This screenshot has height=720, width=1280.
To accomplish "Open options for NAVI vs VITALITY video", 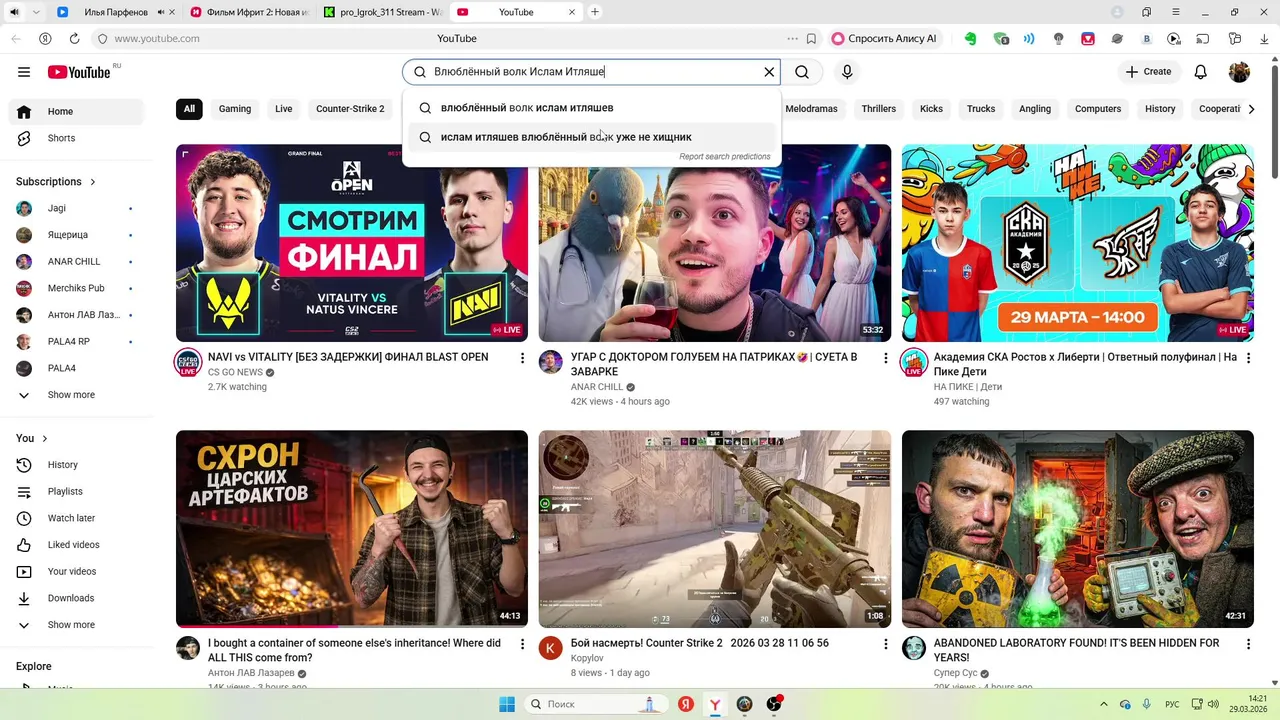I will 522,358.
